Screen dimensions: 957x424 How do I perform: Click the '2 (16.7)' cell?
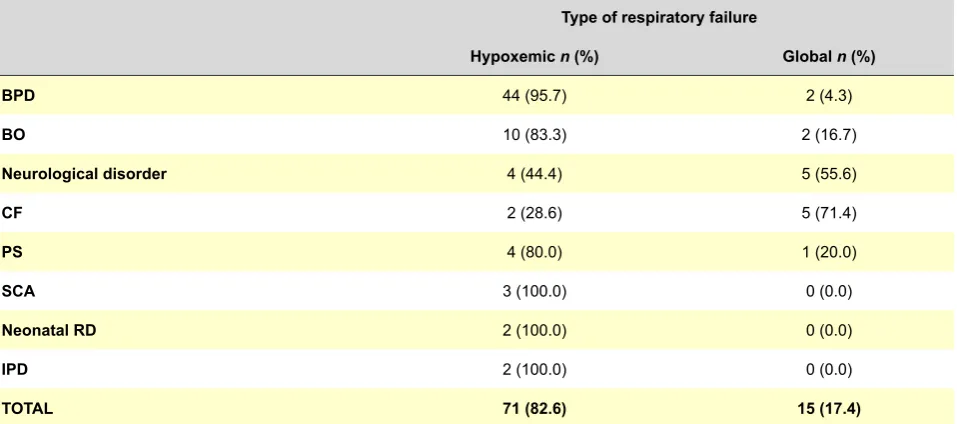coord(829,135)
